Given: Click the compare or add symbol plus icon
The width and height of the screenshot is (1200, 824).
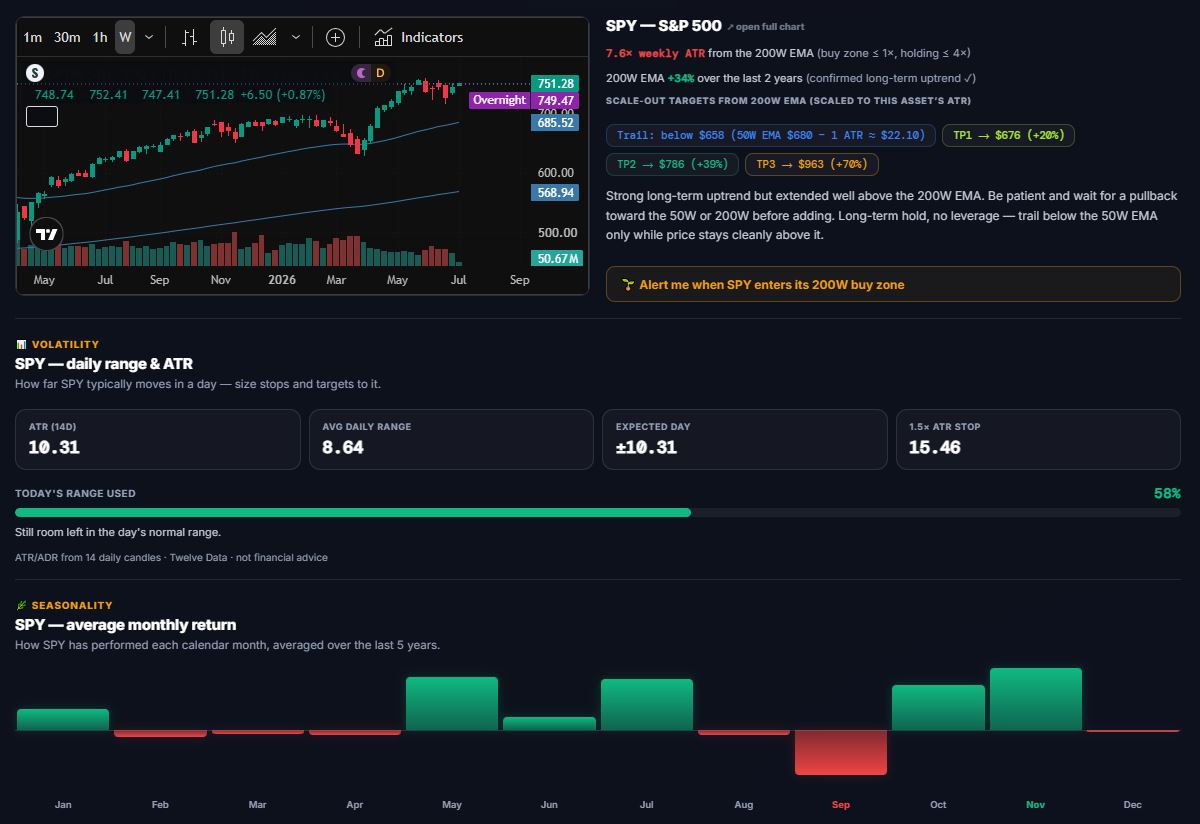Looking at the screenshot, I should 335,37.
